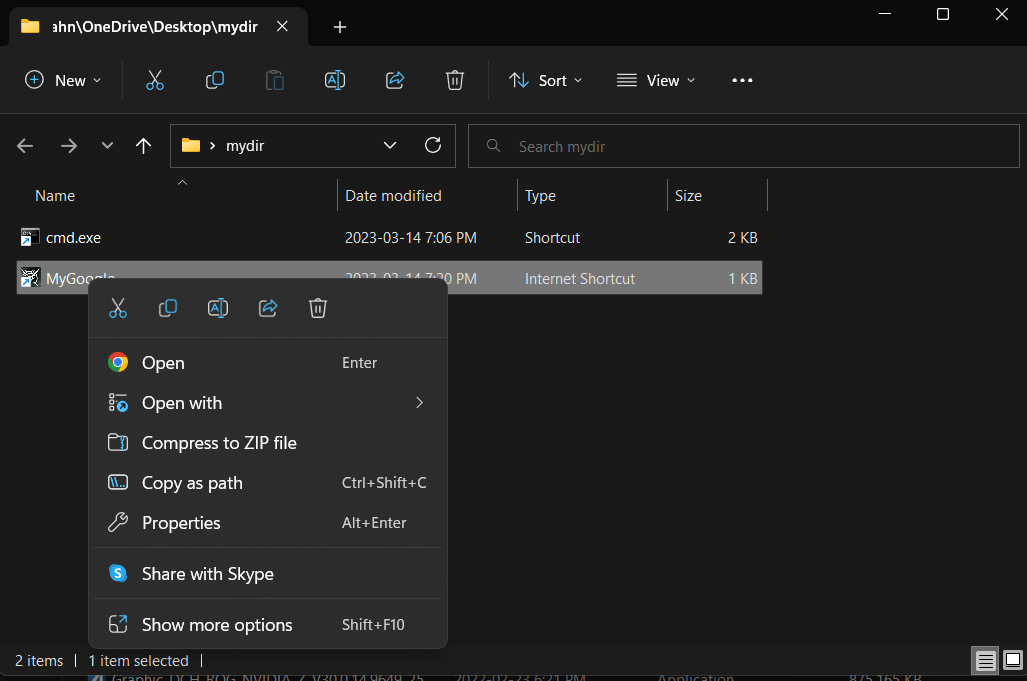Delete the selection with the toolbar trash icon
This screenshot has height=681, width=1027.
click(x=455, y=80)
